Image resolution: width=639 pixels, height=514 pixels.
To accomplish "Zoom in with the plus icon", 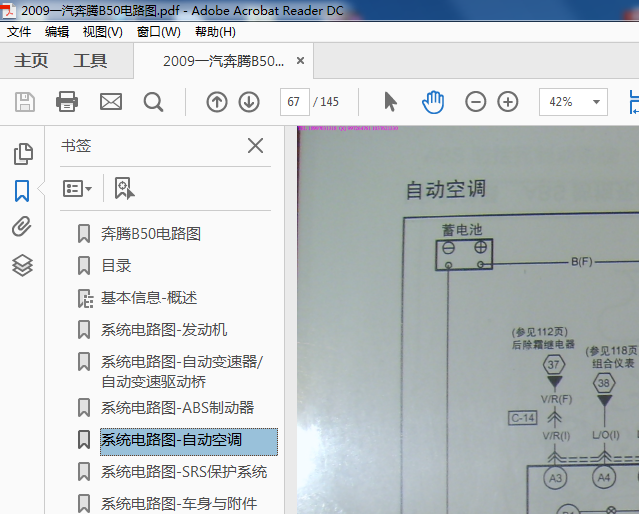I will (508, 102).
